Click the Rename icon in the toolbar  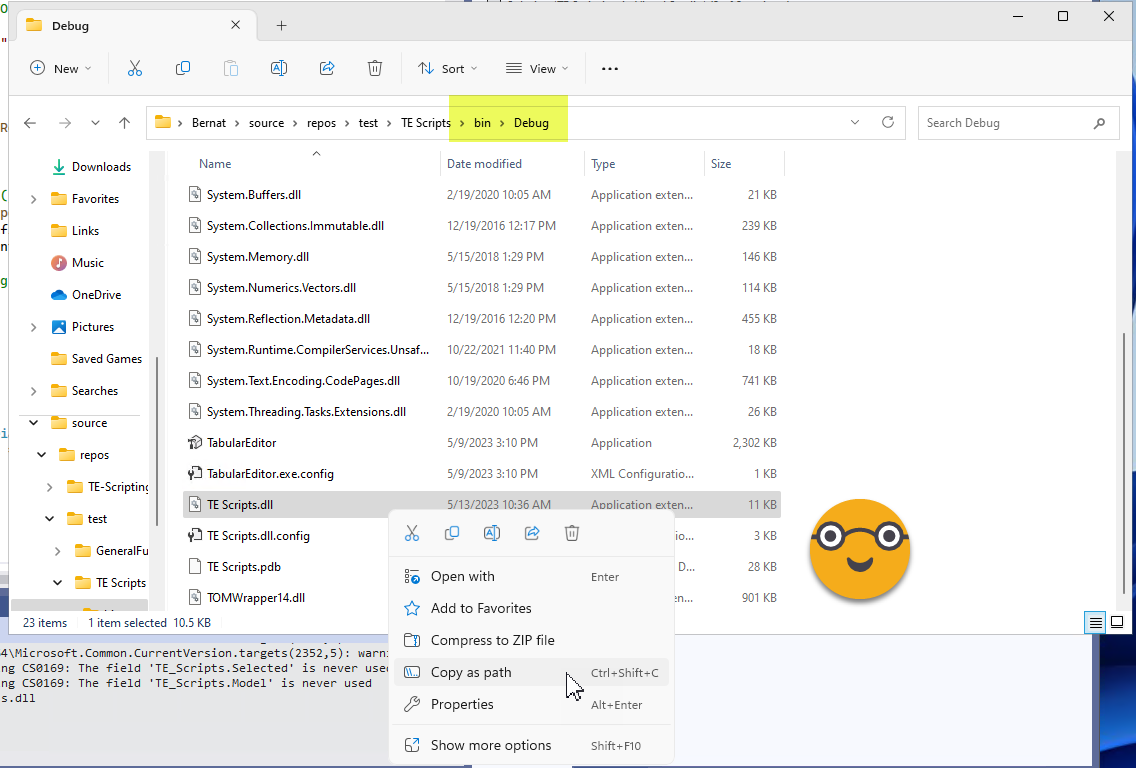(279, 68)
